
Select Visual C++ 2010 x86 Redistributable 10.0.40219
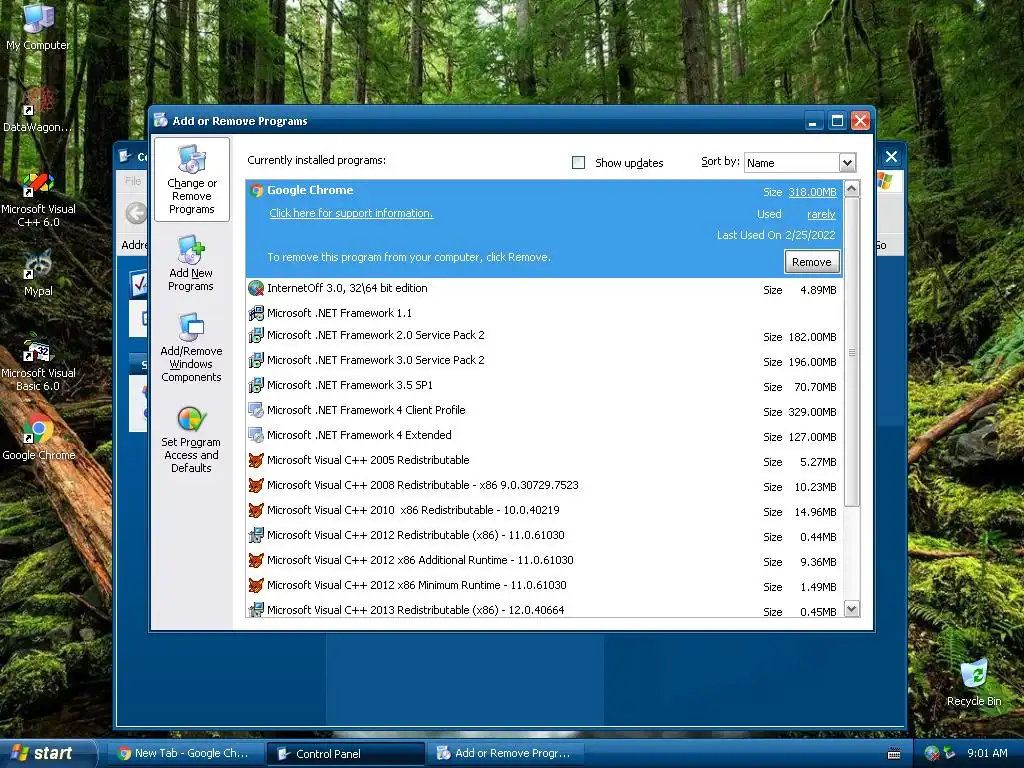click(545, 511)
